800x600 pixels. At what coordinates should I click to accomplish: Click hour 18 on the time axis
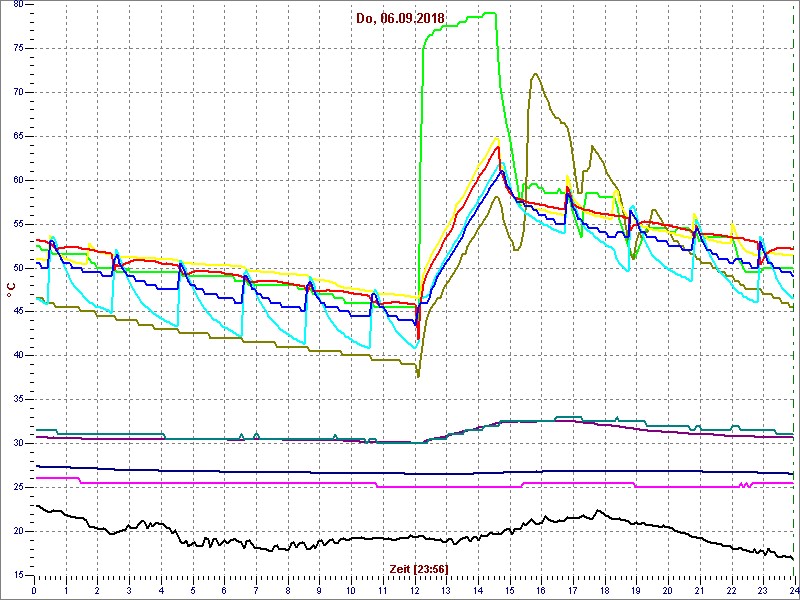point(604,590)
